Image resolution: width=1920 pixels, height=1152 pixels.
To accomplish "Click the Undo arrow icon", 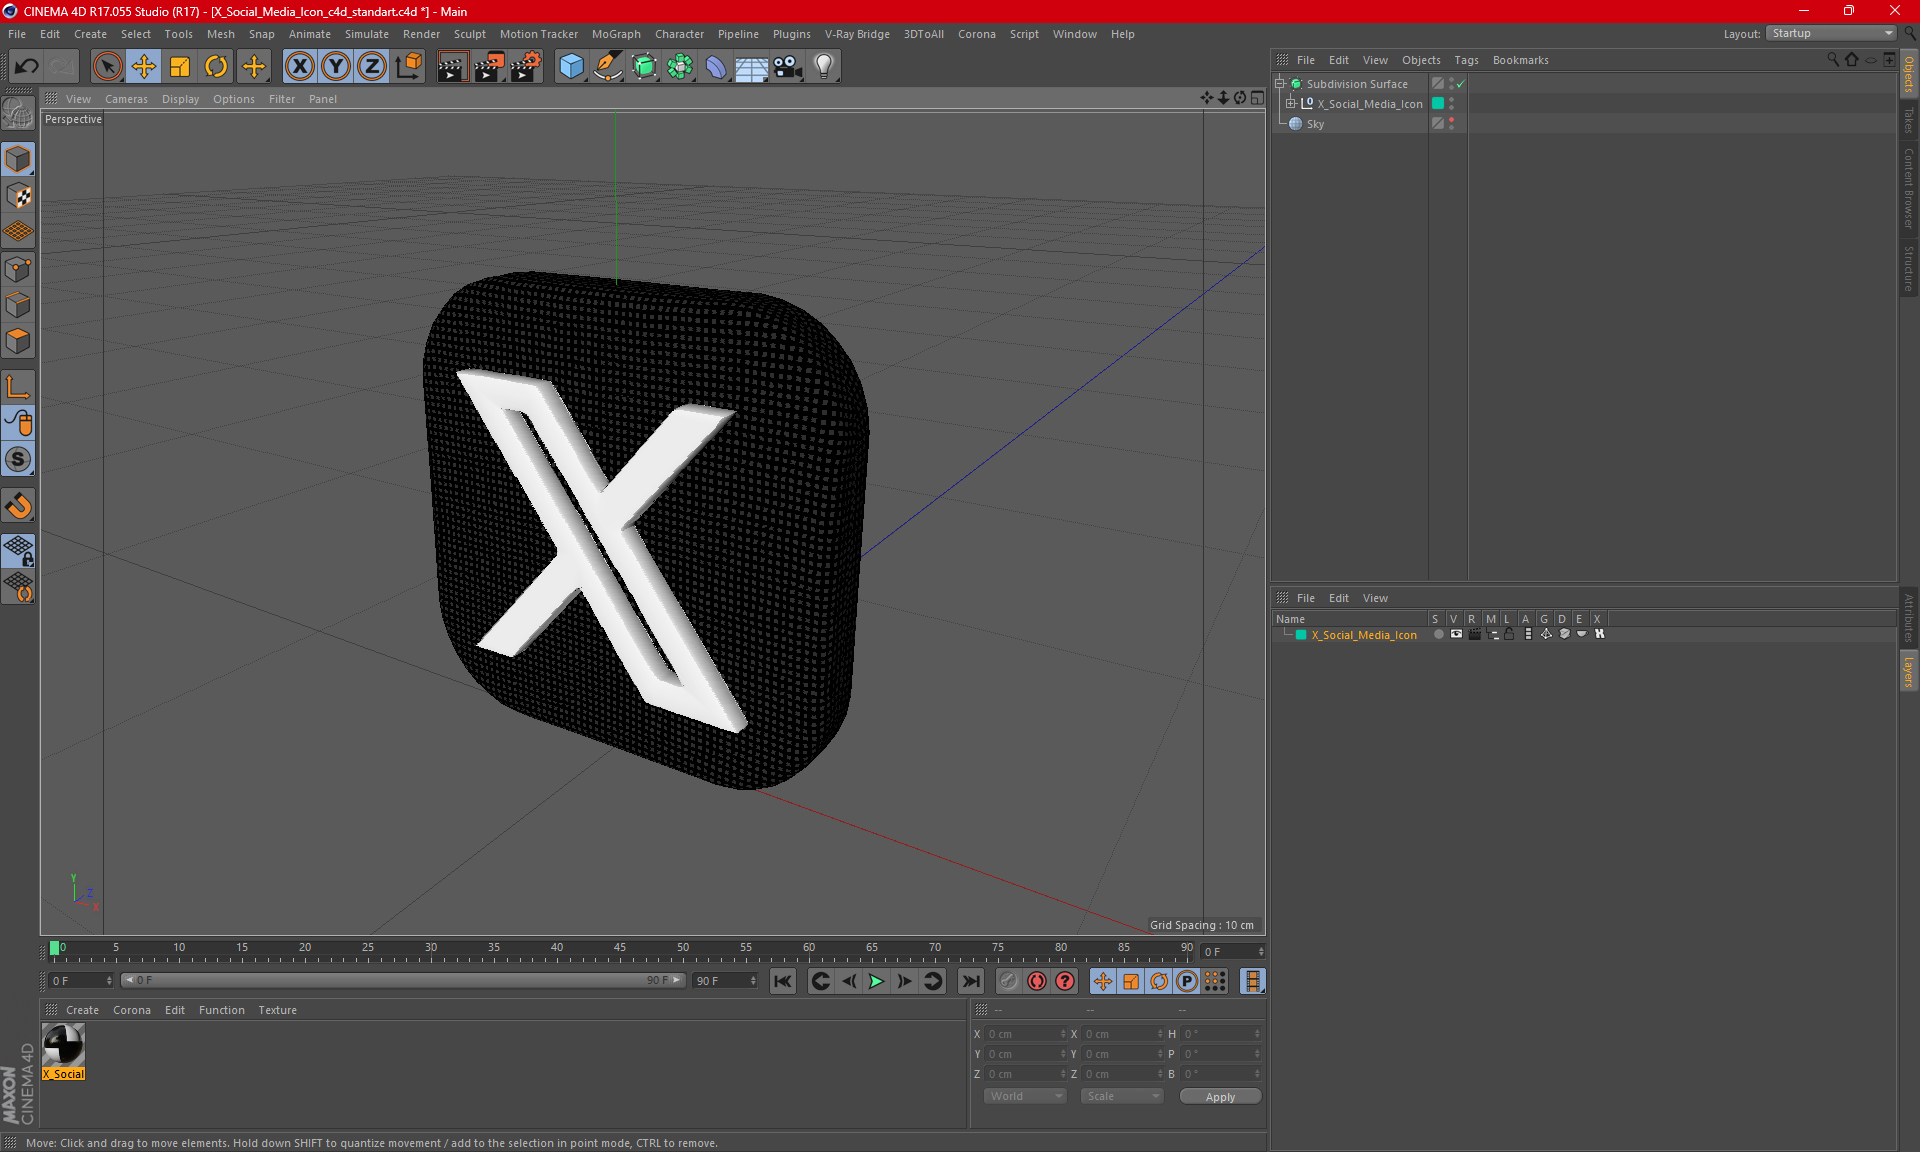I will tap(27, 67).
